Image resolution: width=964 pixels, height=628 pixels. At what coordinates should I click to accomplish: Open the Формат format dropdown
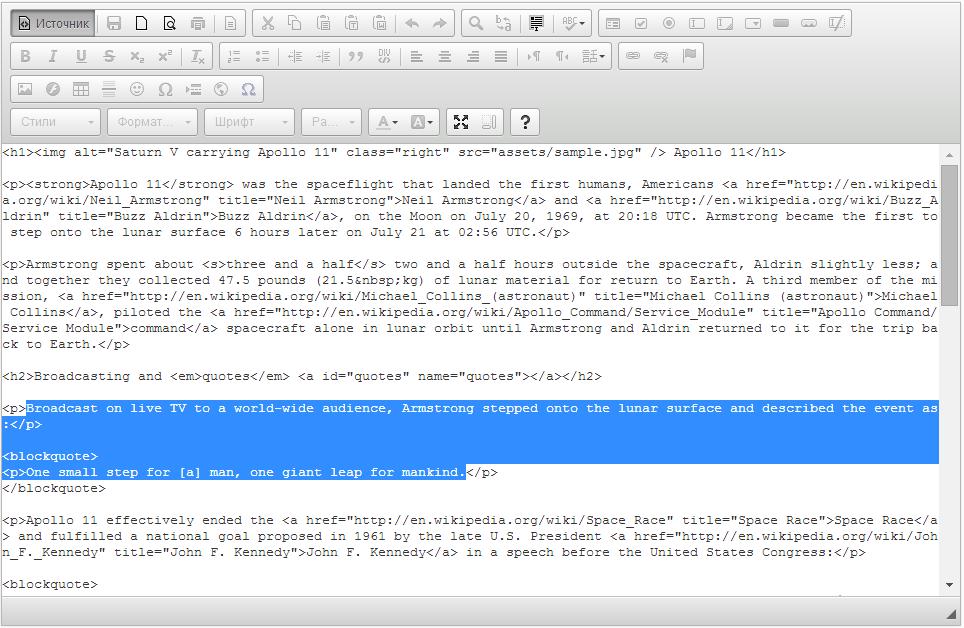click(x=152, y=122)
